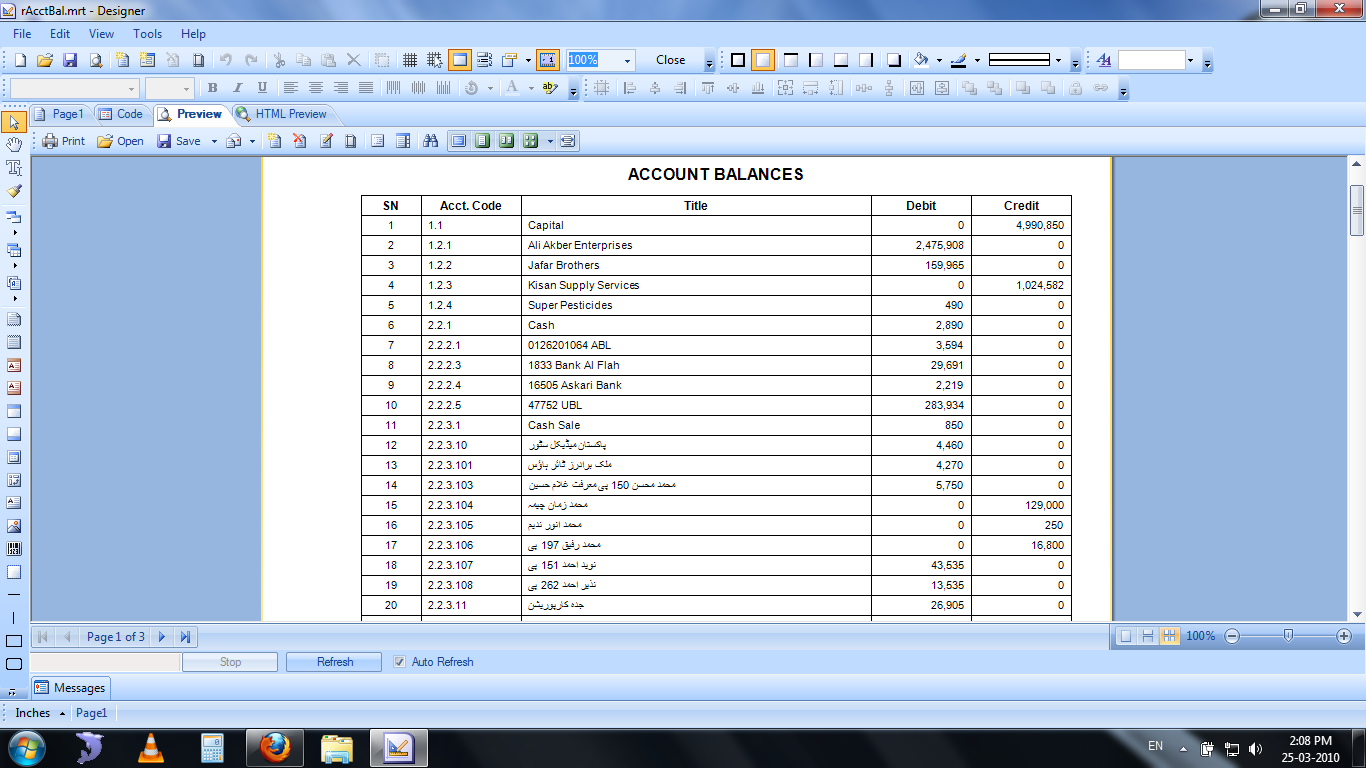This screenshot has height=768, width=1366.
Task: Click the Refresh button
Action: pos(334,662)
